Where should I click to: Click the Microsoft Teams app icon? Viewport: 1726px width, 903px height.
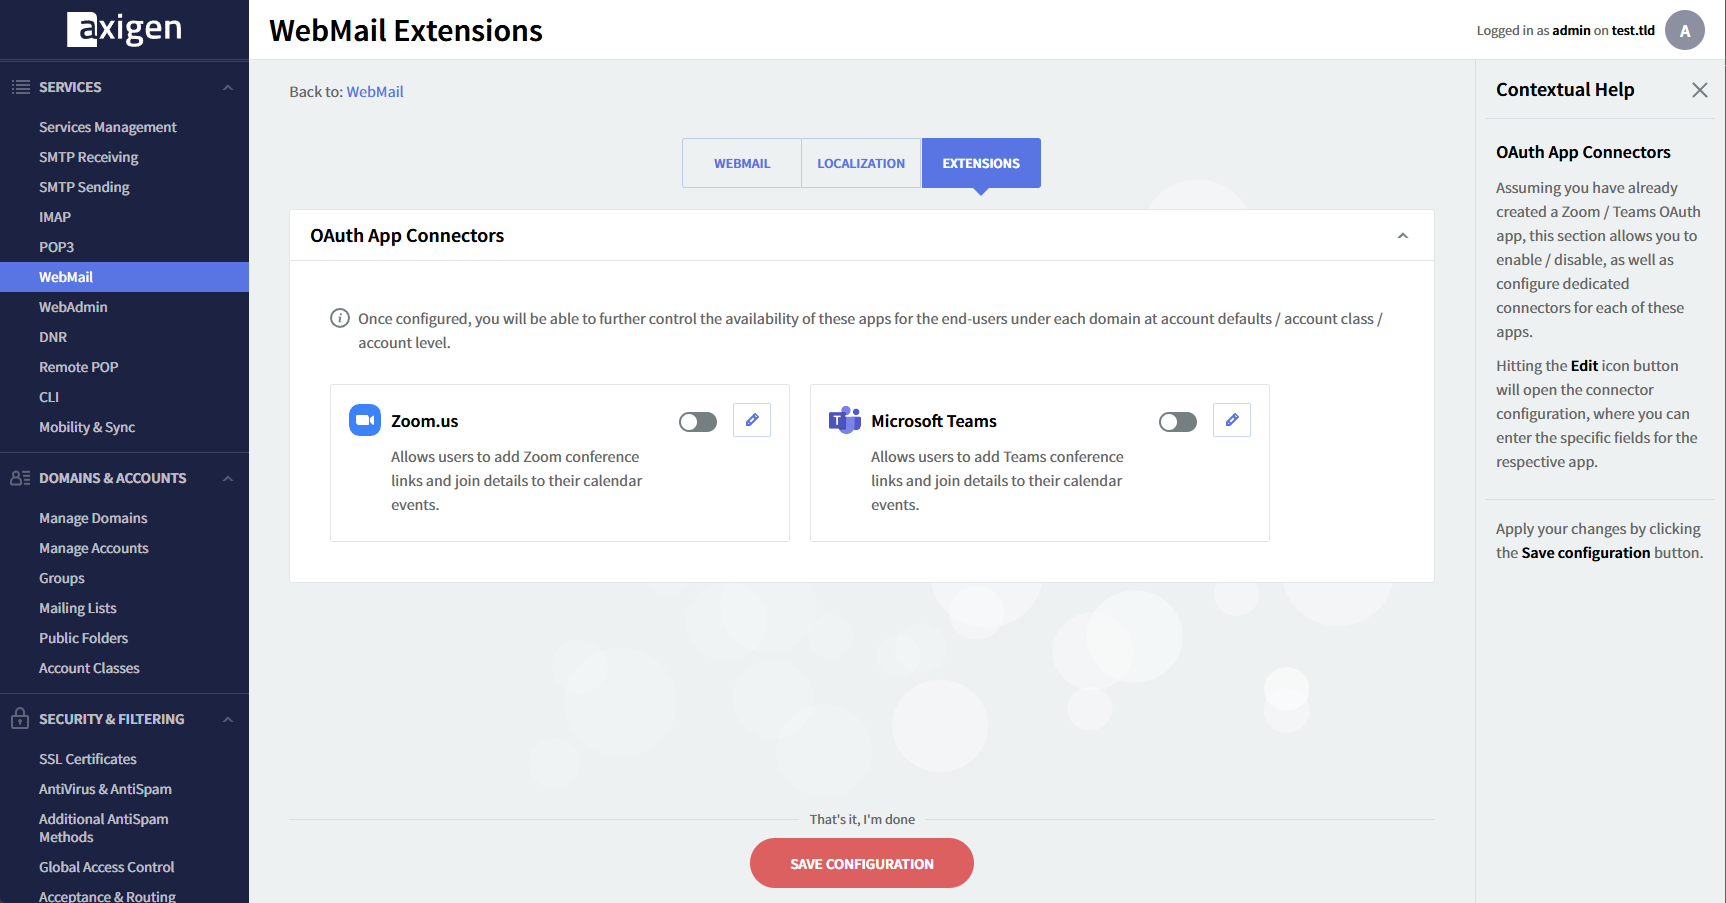[845, 420]
